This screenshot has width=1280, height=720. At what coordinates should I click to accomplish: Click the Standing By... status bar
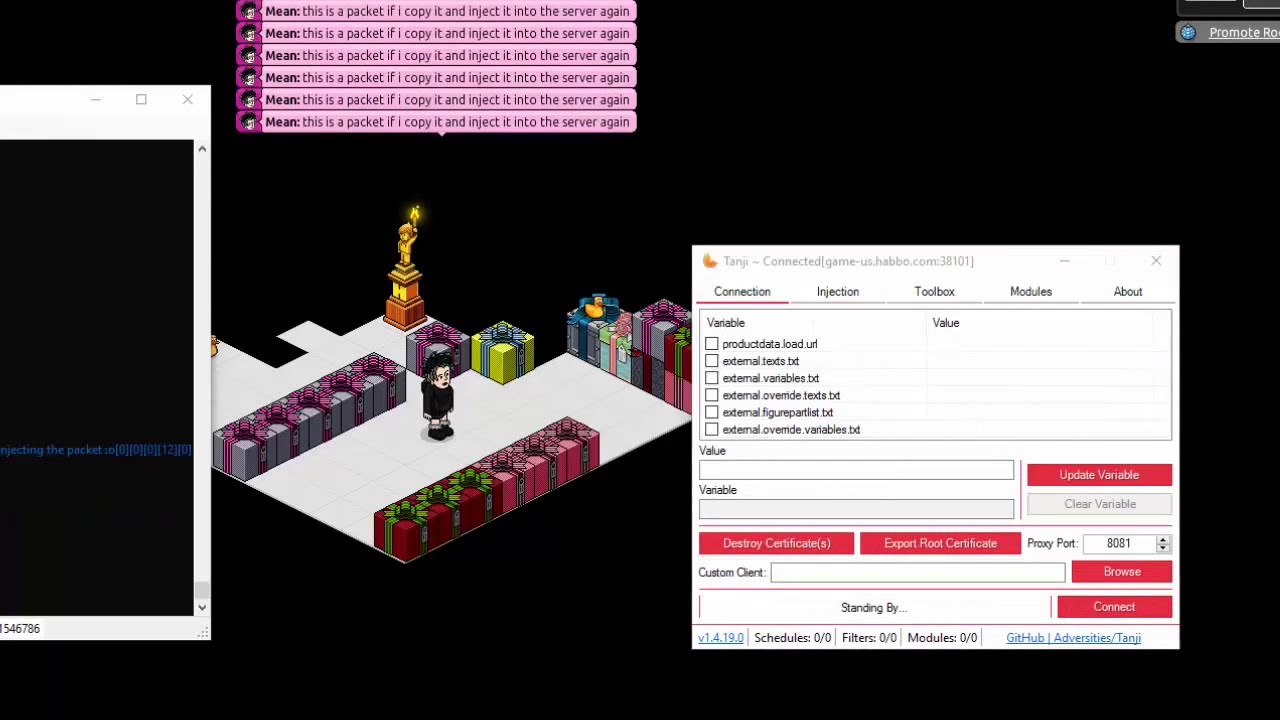pos(874,607)
